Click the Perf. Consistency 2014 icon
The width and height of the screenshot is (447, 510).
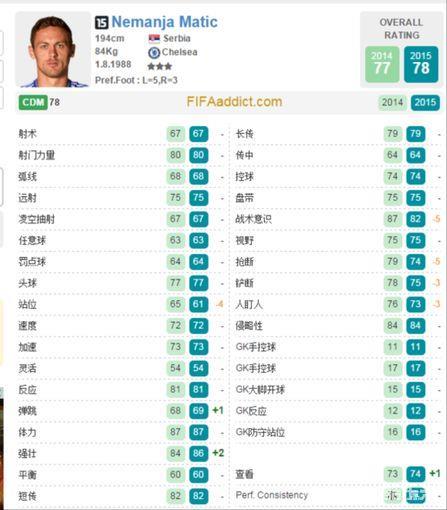393,495
